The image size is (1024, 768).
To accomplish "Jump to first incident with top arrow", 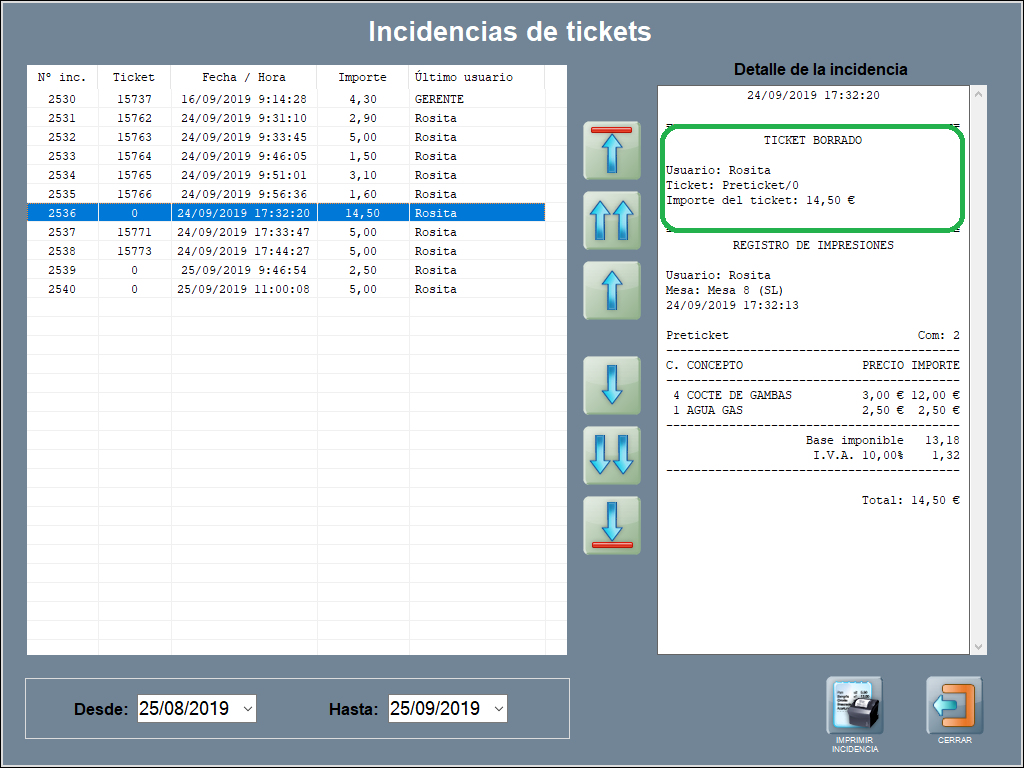I will (x=612, y=151).
